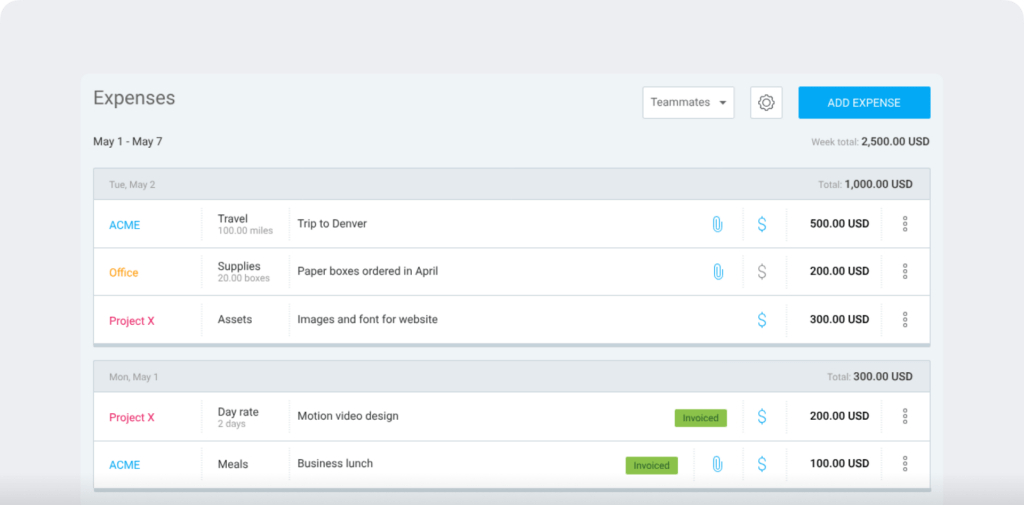Click the Trip to Denver description
This screenshot has width=1024, height=505.
(x=332, y=223)
